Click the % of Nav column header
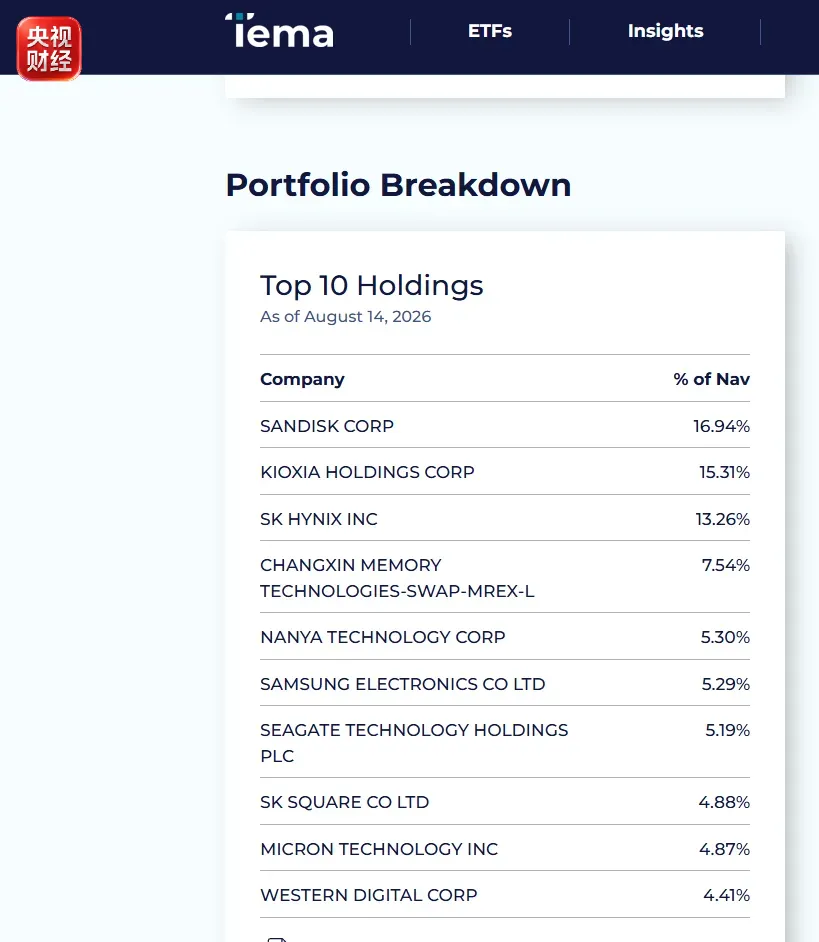The width and height of the screenshot is (819, 942). [711, 379]
